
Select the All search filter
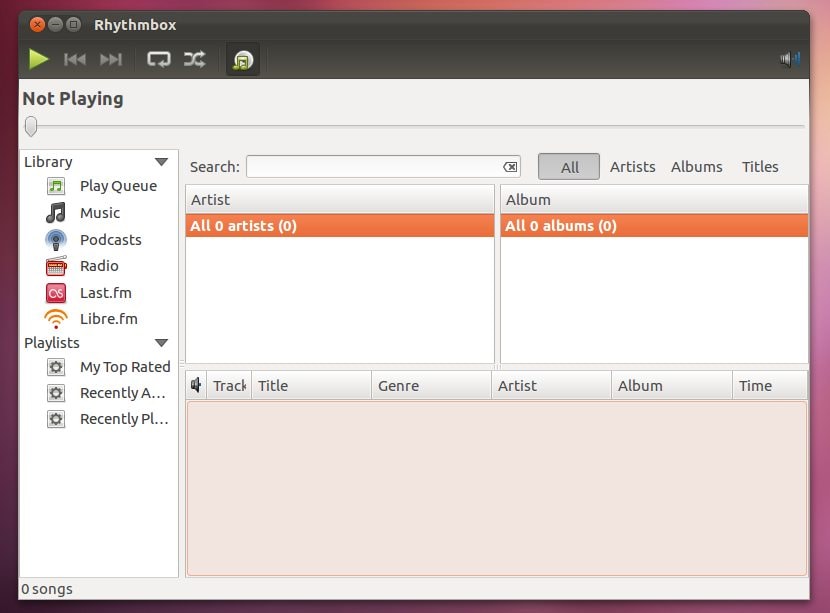pyautogui.click(x=569, y=167)
